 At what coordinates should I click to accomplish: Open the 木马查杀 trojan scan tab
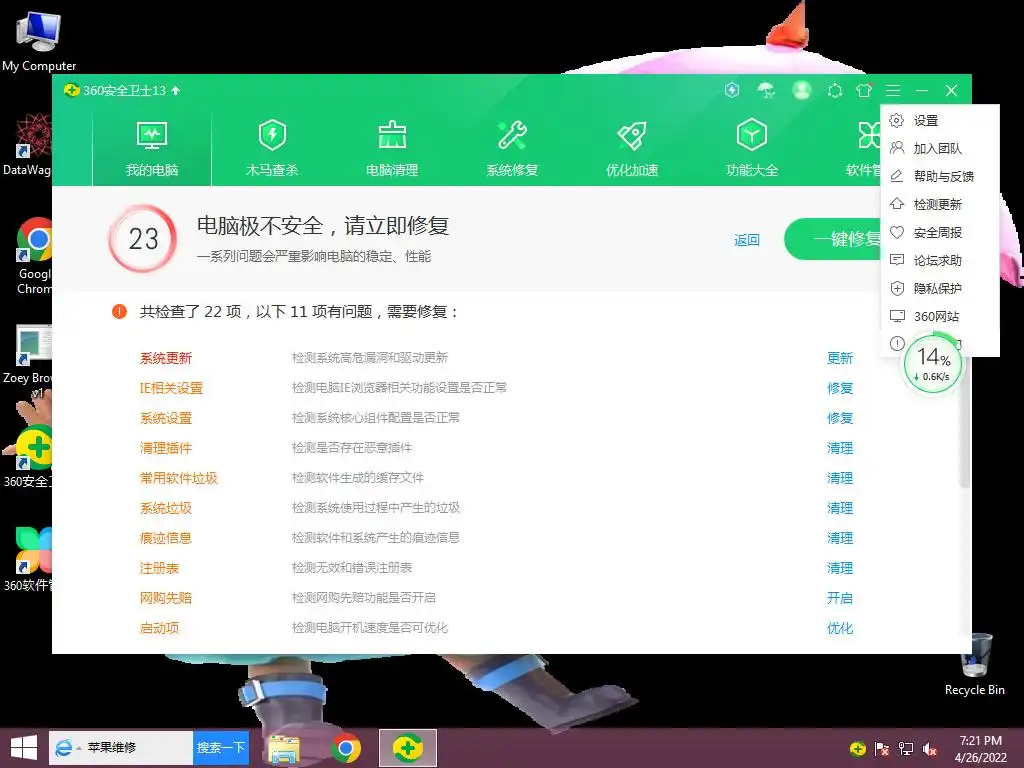[x=272, y=149]
